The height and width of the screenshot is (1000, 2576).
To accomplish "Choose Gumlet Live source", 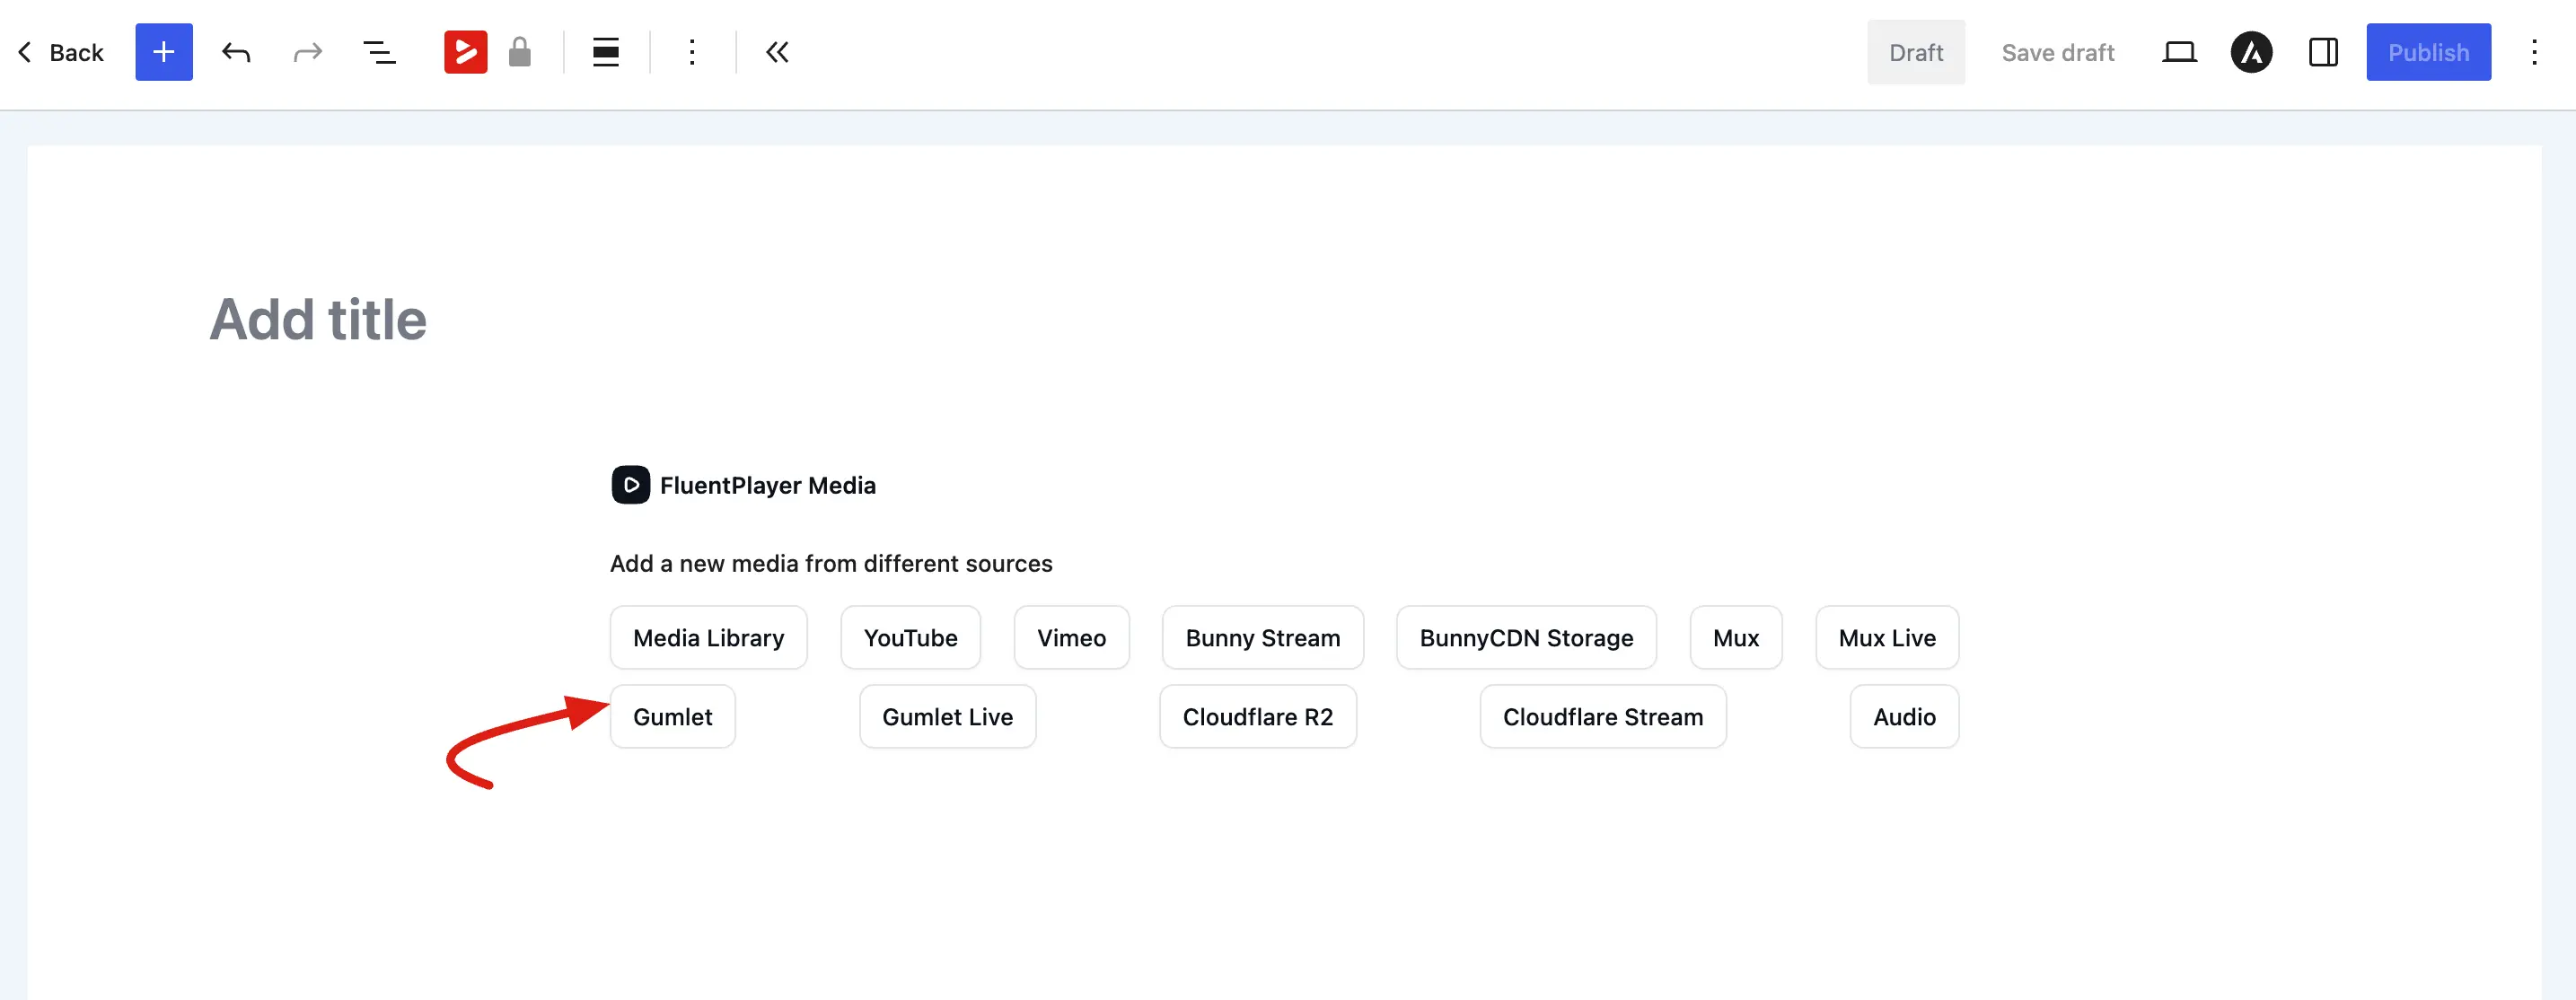I will coord(948,716).
